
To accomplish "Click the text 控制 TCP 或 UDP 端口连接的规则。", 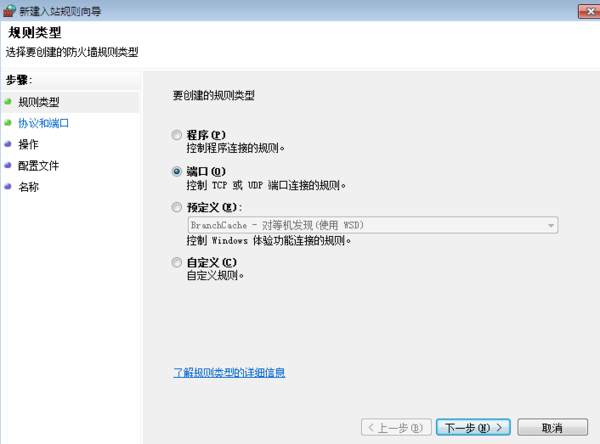I will (266, 185).
